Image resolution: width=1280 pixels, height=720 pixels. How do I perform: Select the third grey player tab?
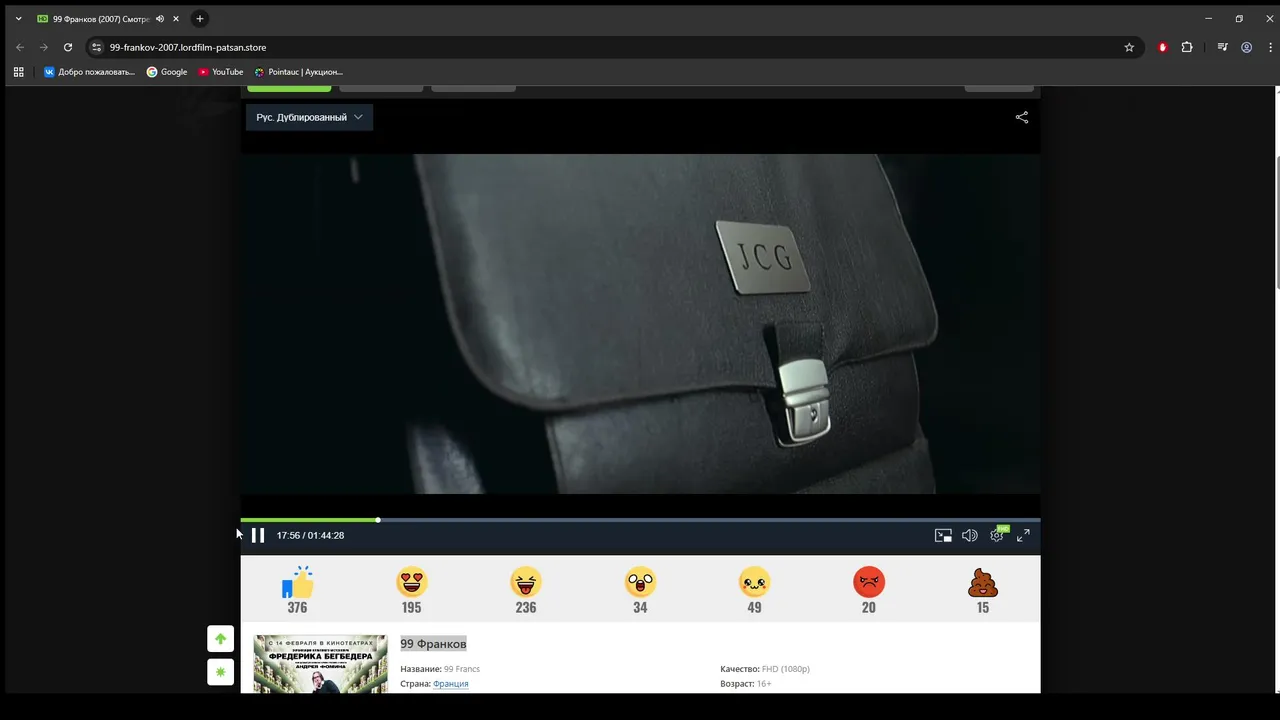coord(473,89)
